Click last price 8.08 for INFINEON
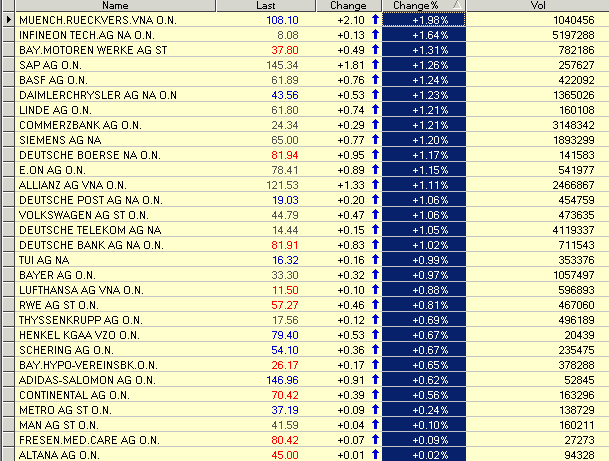 tap(288, 35)
